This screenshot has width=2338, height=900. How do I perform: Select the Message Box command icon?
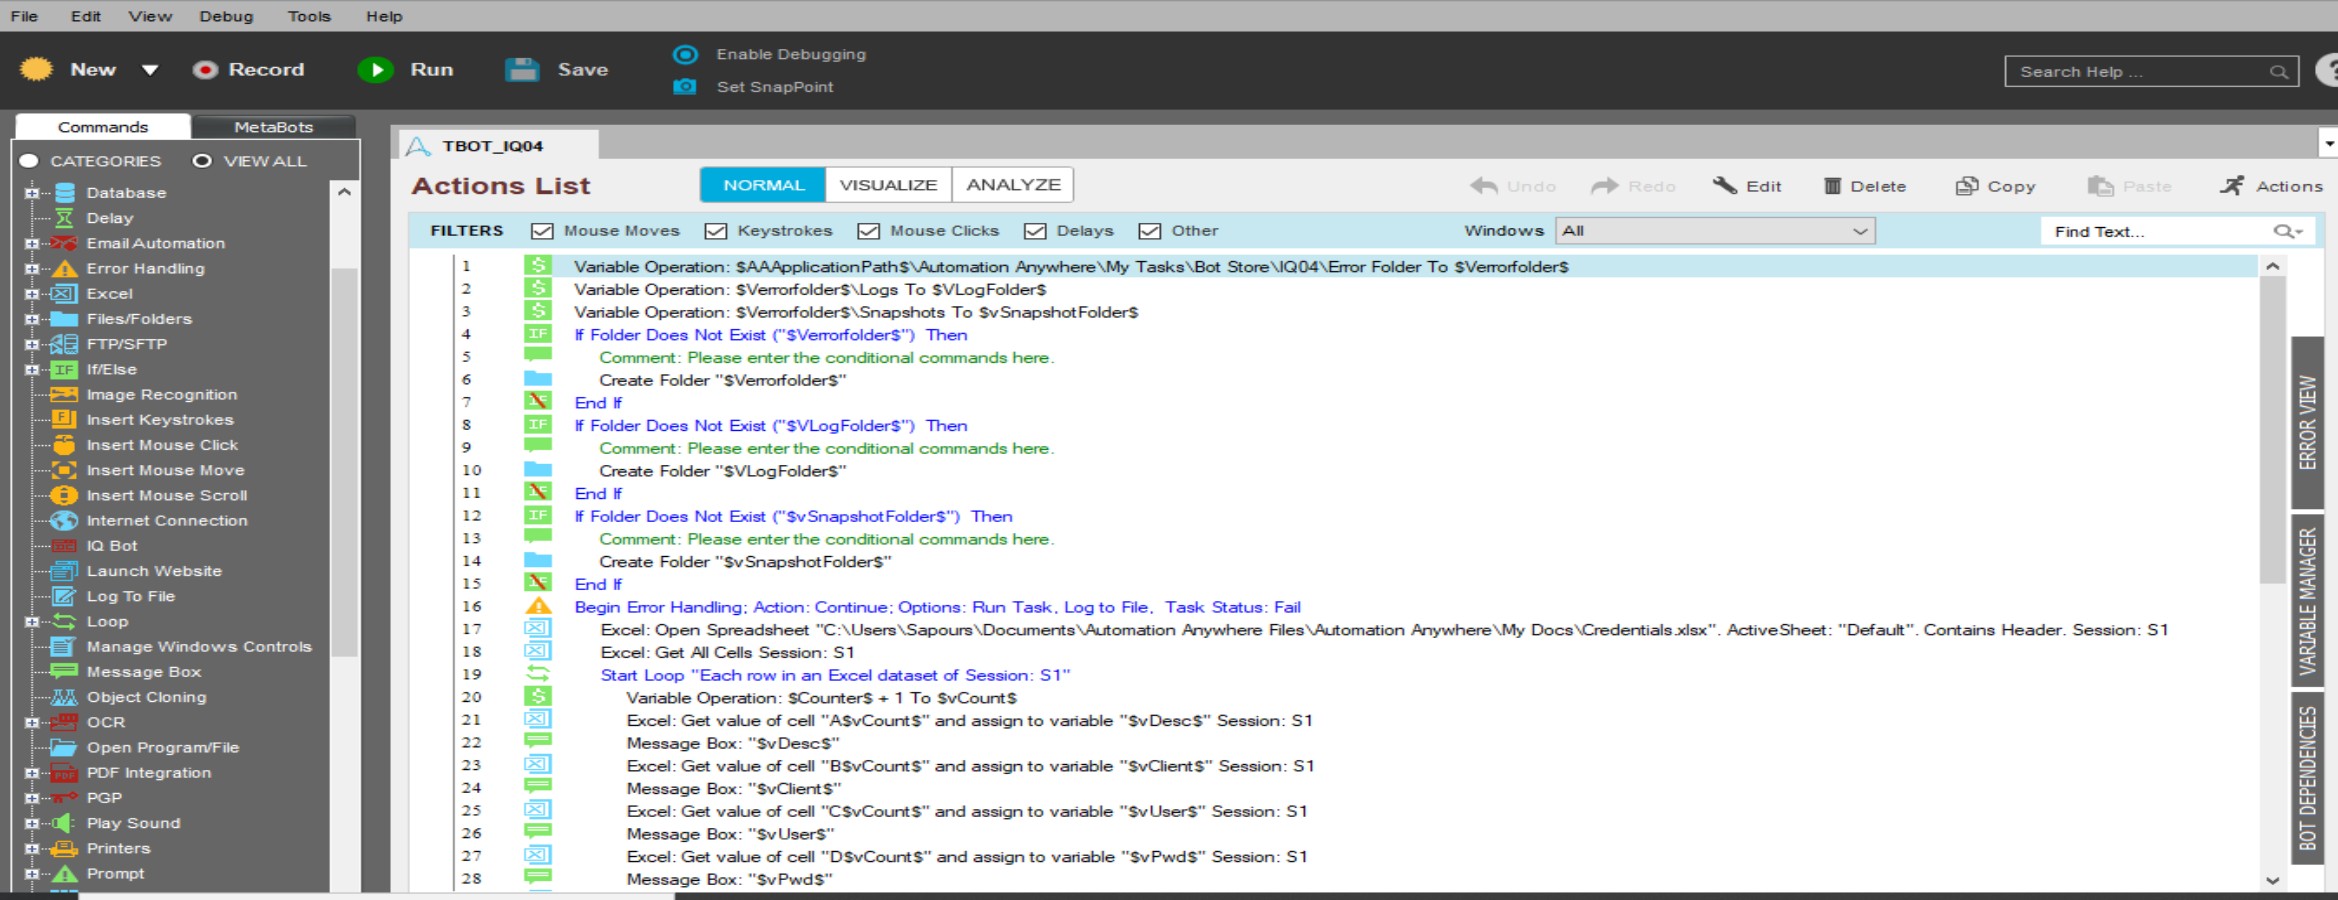(64, 672)
